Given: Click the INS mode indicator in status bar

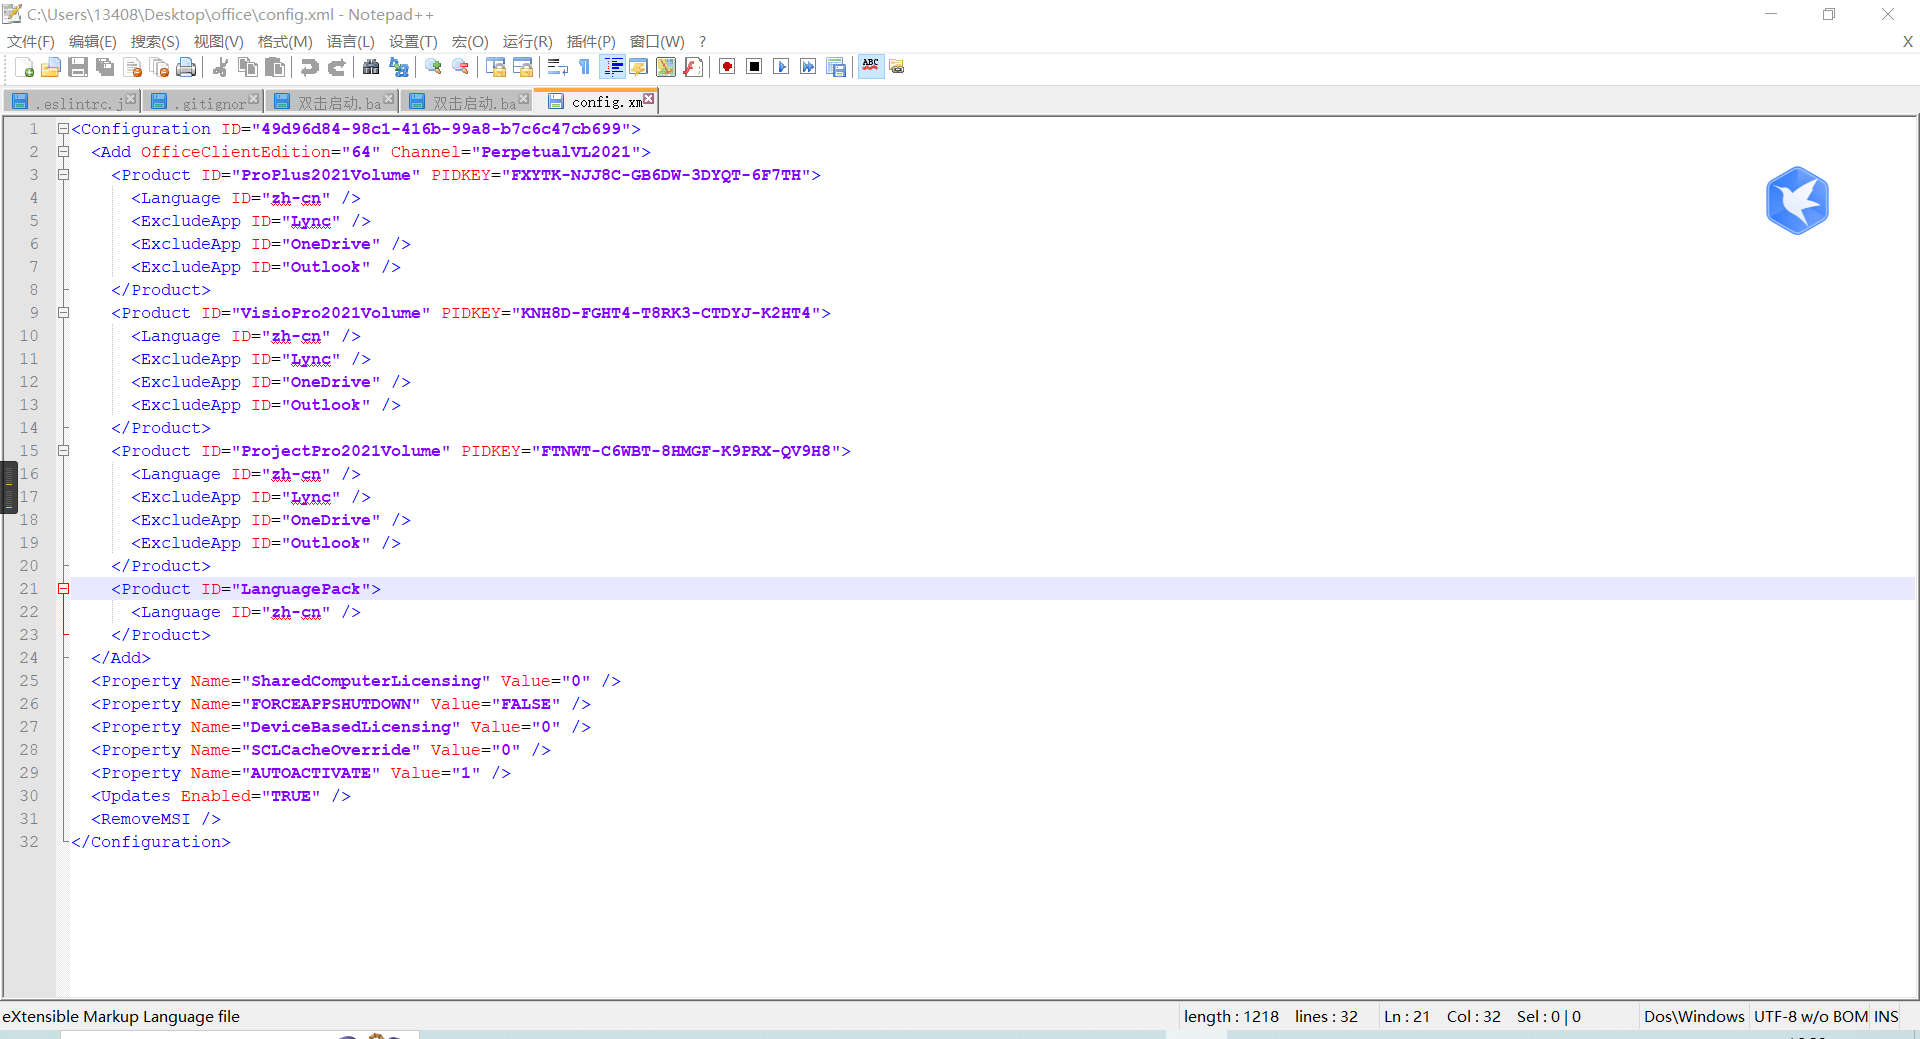Looking at the screenshot, I should pos(1886,1016).
